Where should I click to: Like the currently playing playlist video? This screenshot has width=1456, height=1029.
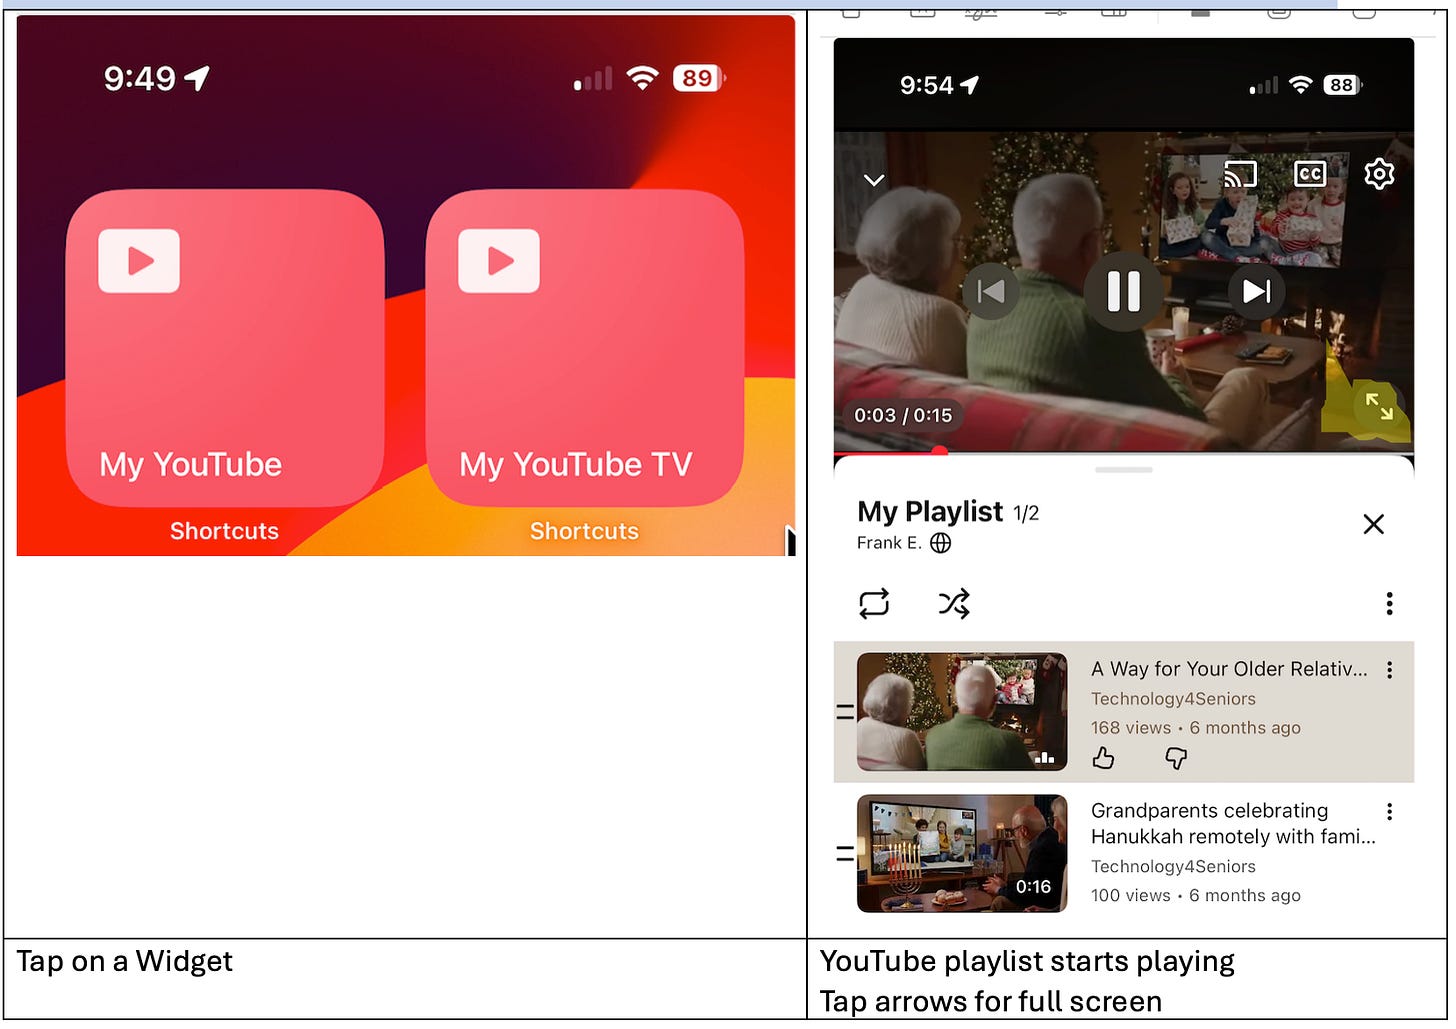point(1104,759)
